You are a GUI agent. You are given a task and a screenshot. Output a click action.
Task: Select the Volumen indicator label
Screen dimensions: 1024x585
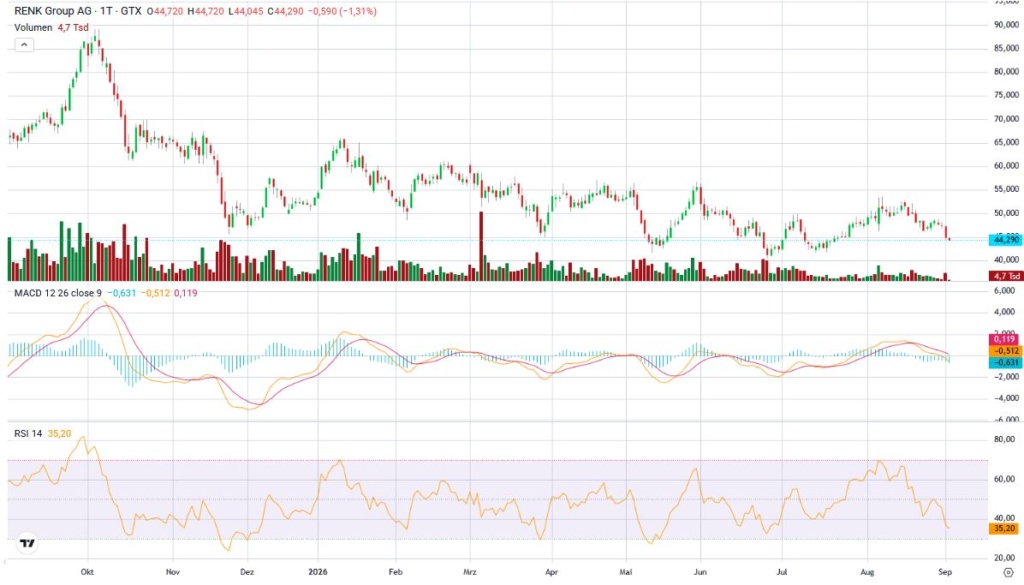tap(33, 27)
